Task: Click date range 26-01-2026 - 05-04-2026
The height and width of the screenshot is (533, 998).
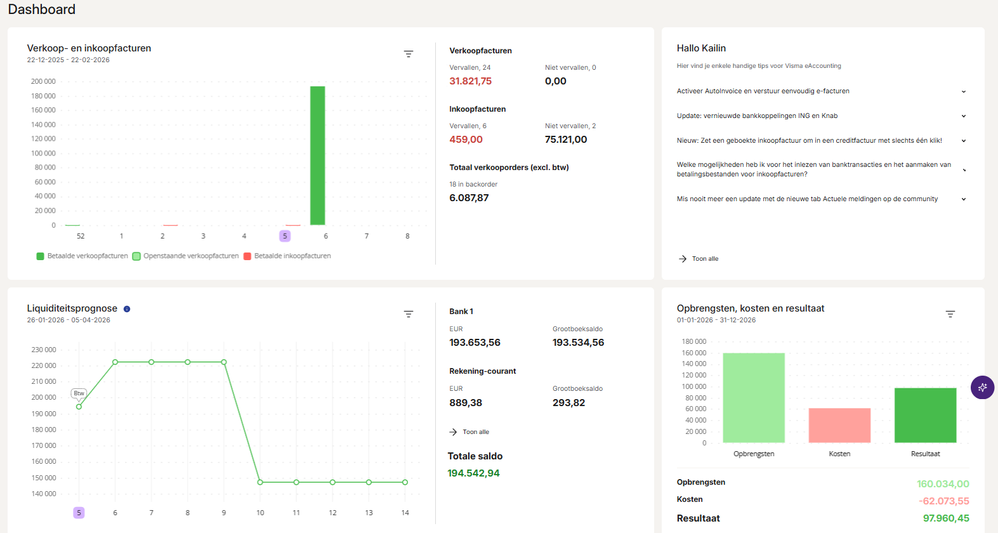Action: pos(68,320)
